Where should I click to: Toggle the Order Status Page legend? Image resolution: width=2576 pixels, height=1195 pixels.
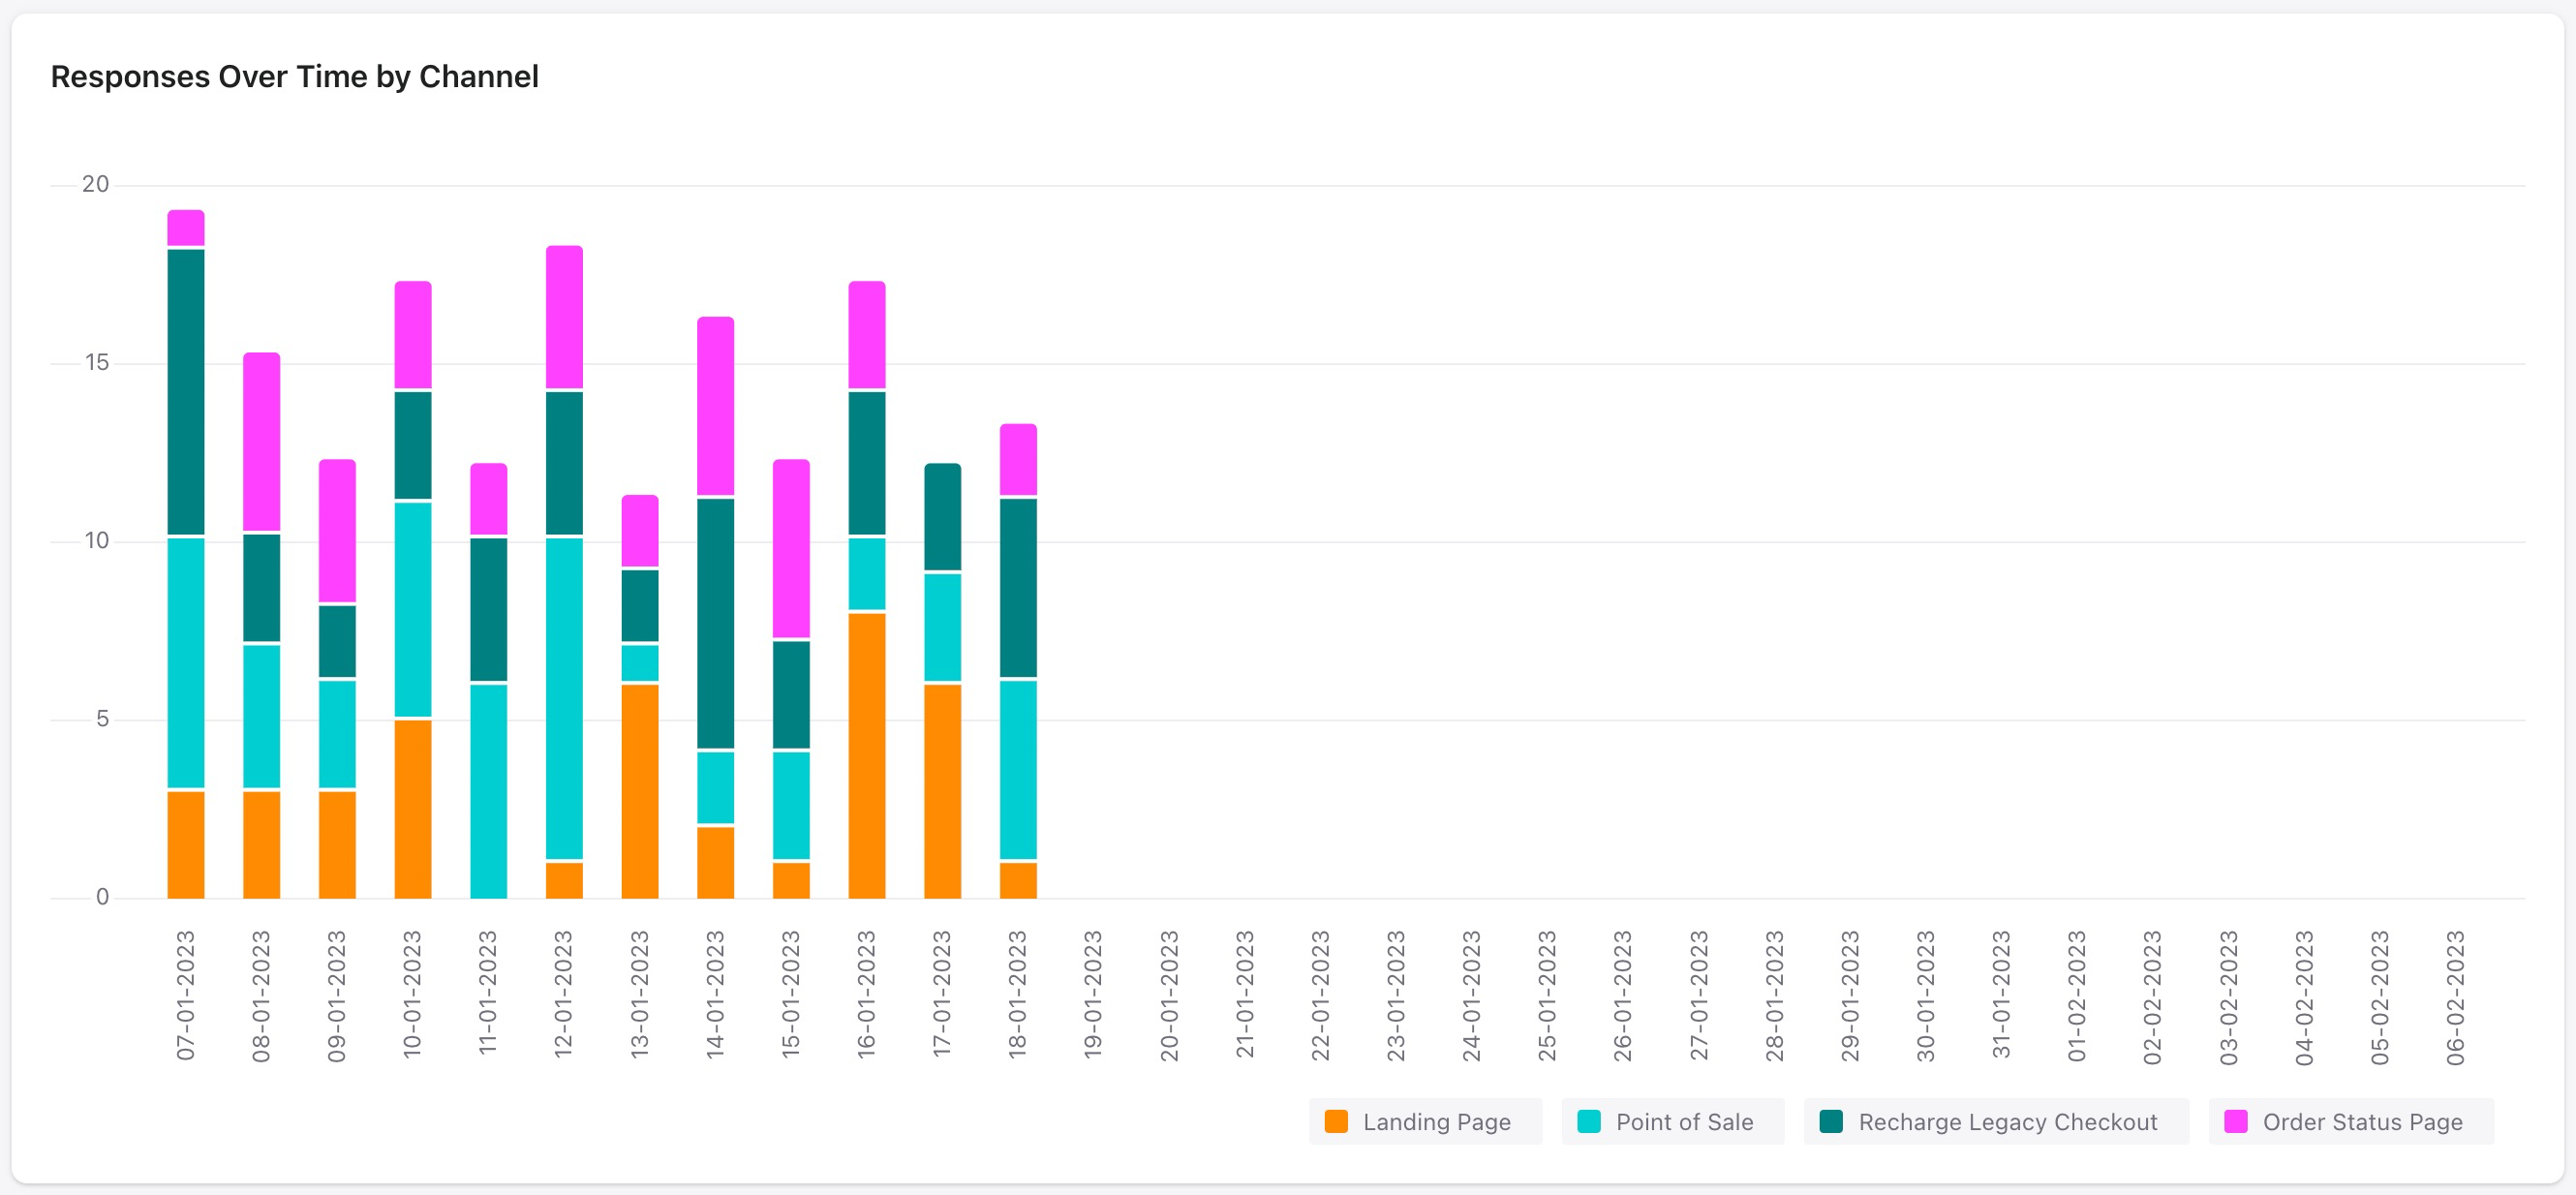(x=2361, y=1122)
